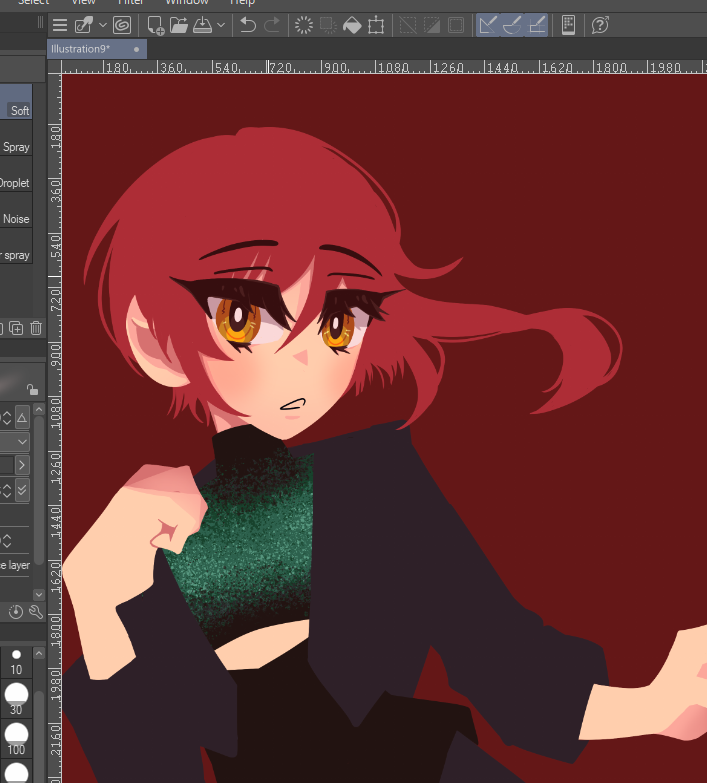Click the Clear (starburst) icon
707x783 pixels.
click(x=304, y=25)
